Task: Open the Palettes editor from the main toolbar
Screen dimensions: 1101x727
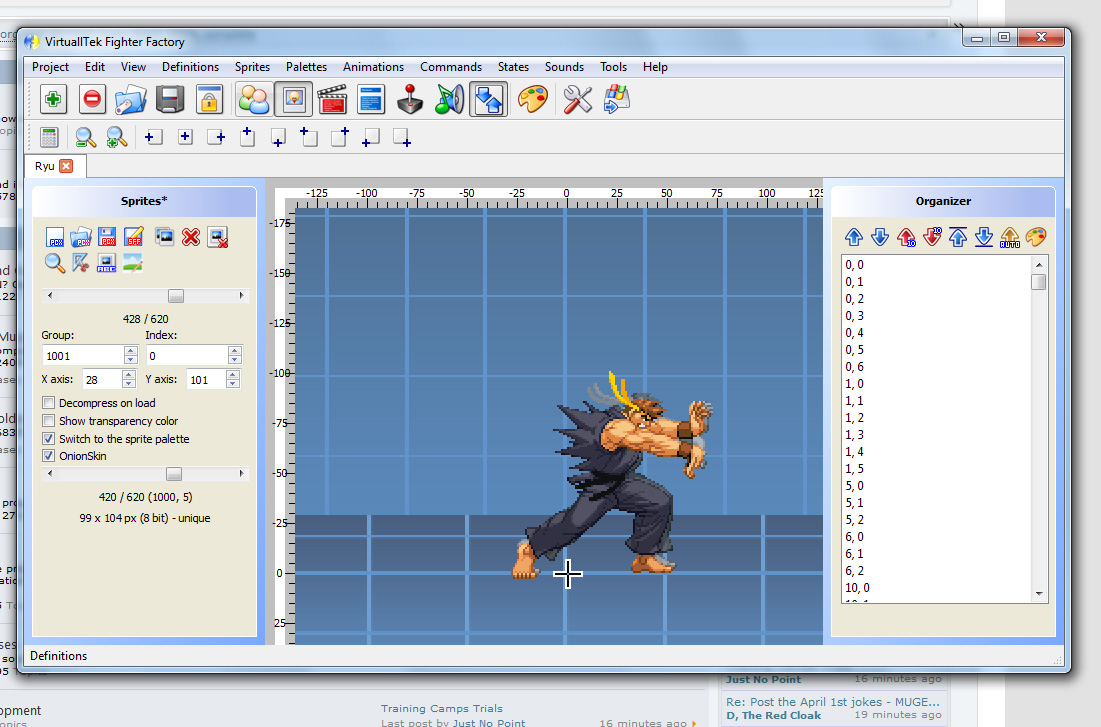Action: (533, 99)
